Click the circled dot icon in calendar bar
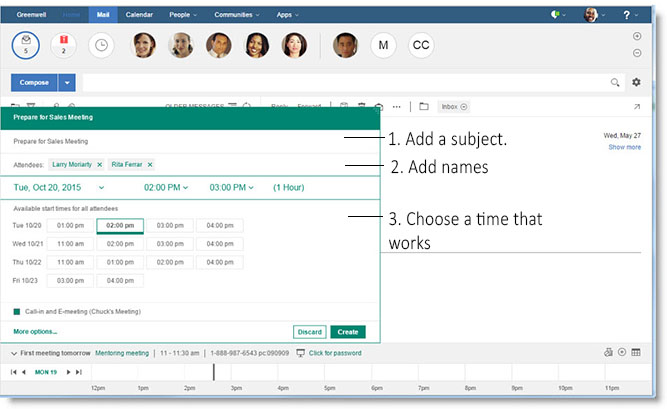 pos(622,352)
